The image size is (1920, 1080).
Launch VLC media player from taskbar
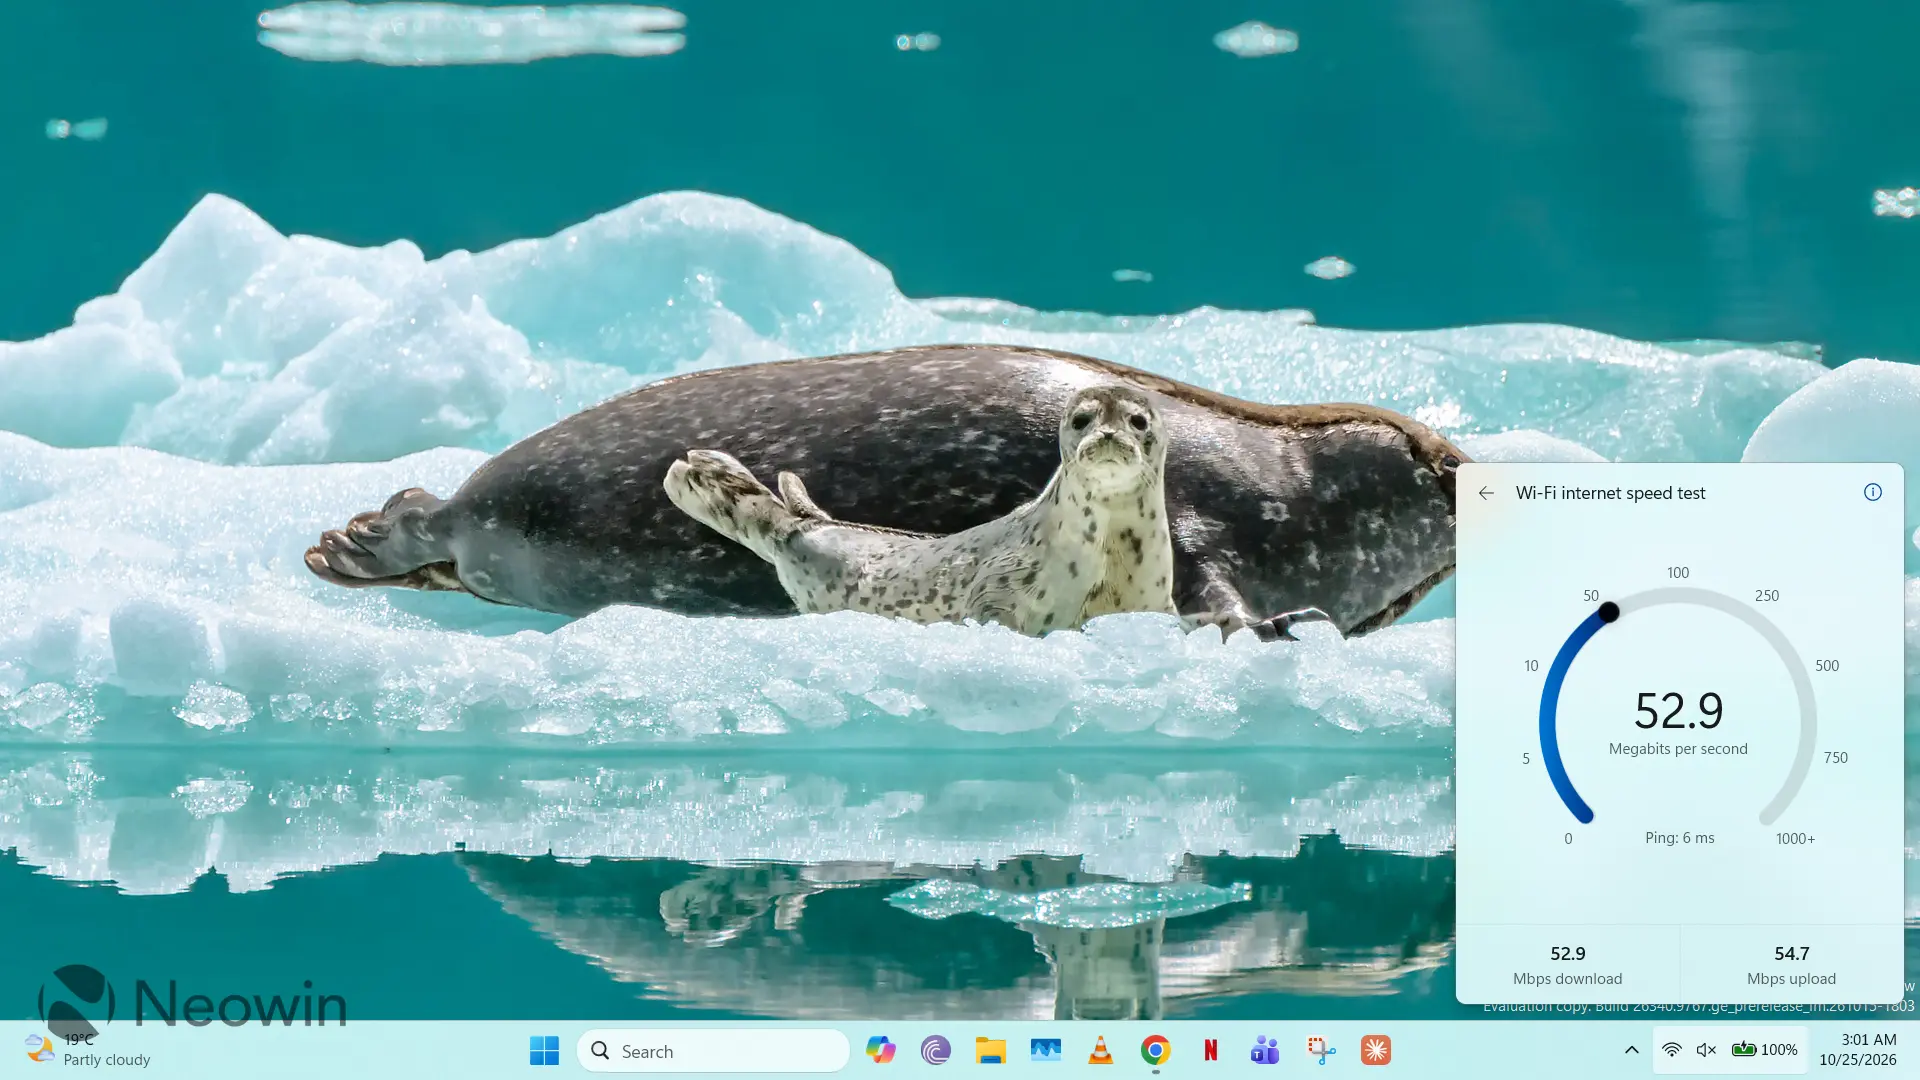(1100, 1050)
